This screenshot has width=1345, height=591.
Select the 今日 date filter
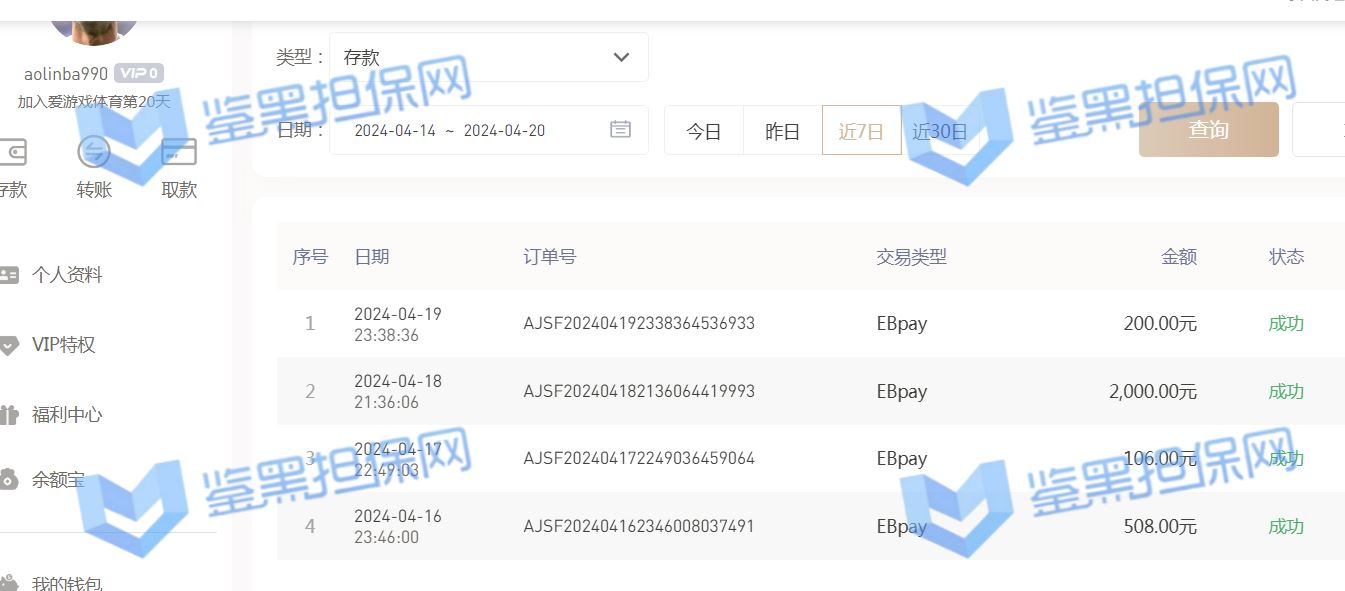(x=704, y=131)
